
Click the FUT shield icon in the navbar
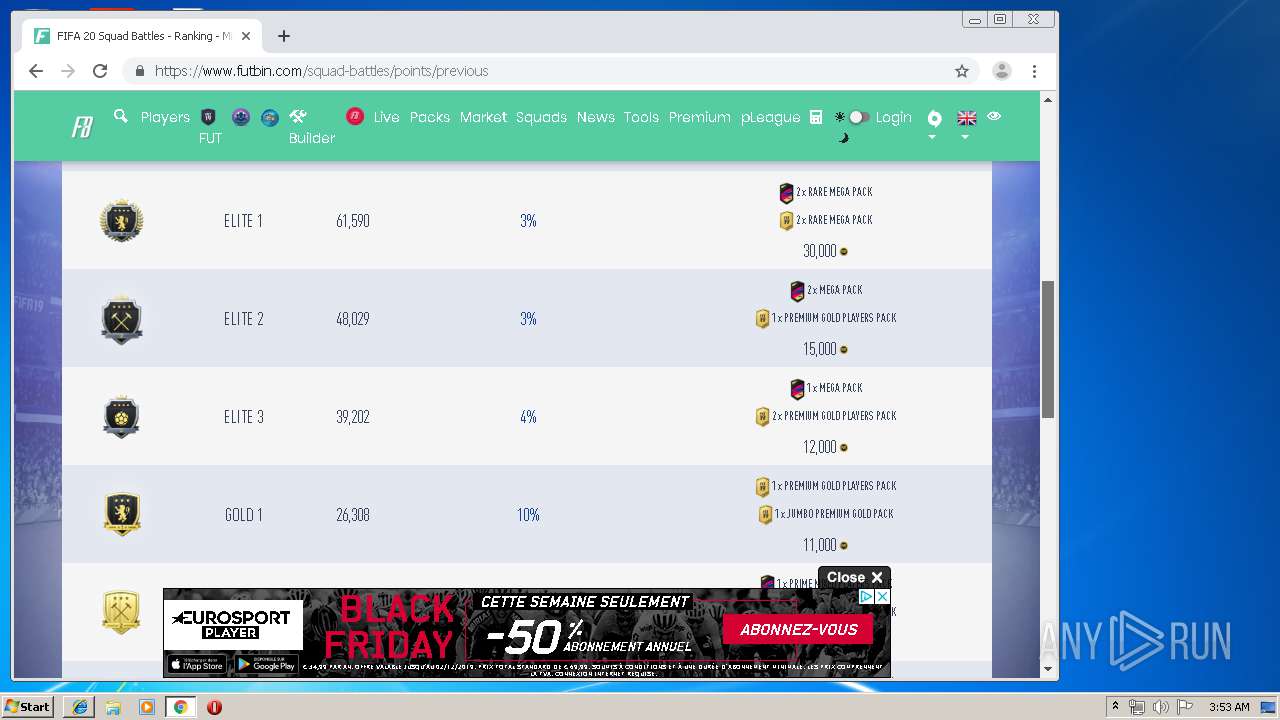[x=209, y=117]
